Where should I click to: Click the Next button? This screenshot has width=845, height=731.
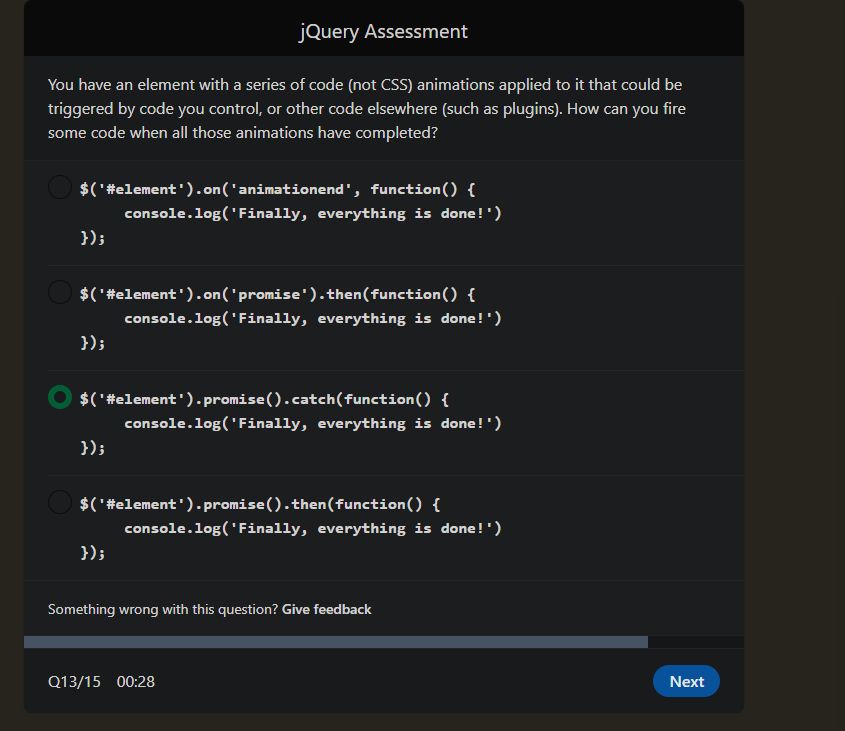coord(686,681)
